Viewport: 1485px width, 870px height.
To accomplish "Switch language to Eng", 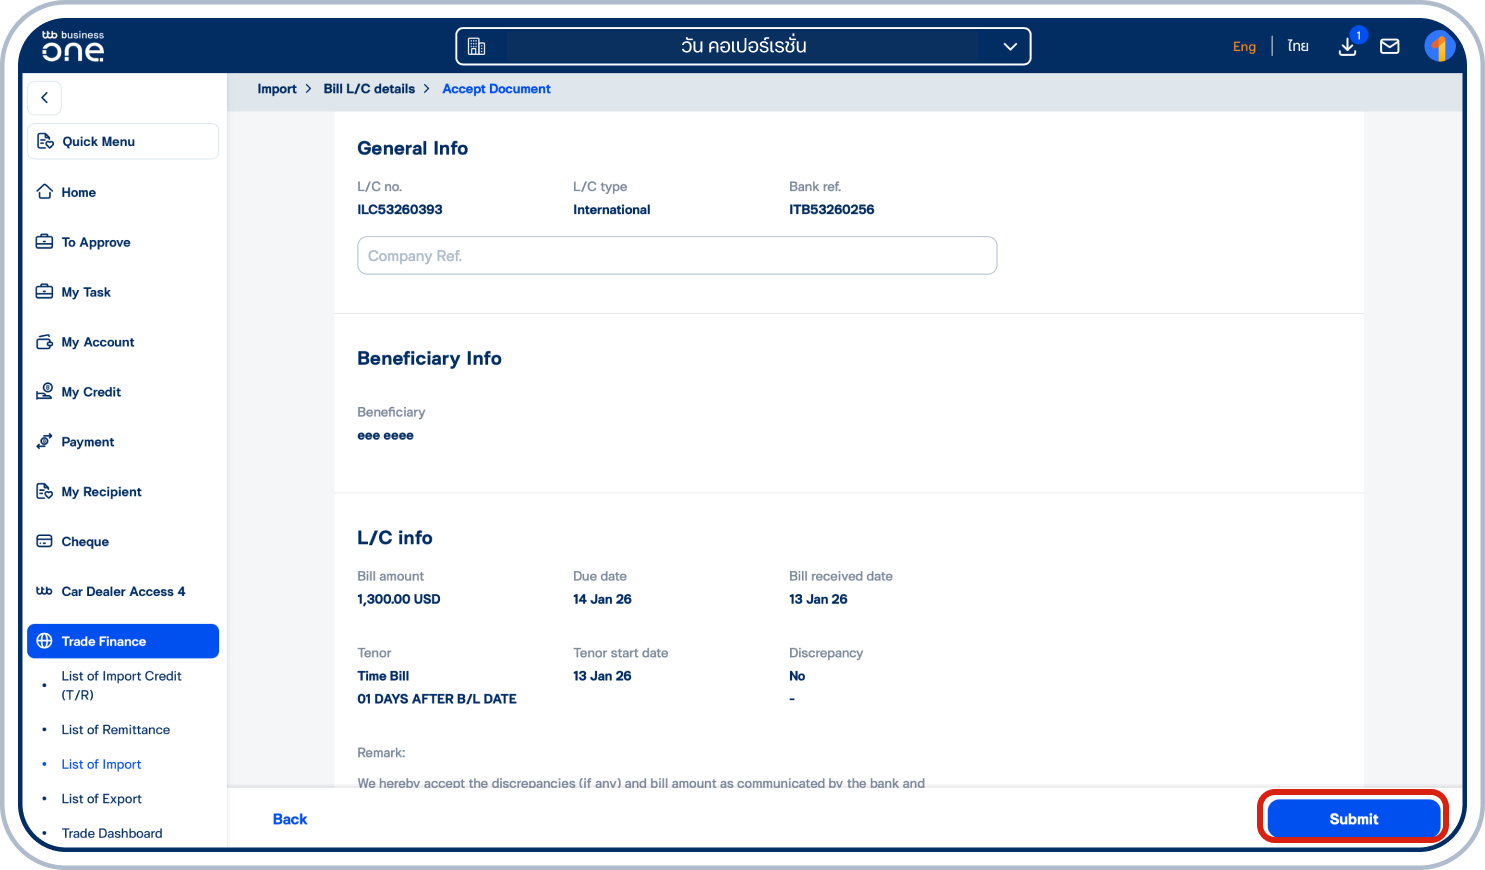I will pyautogui.click(x=1244, y=47).
